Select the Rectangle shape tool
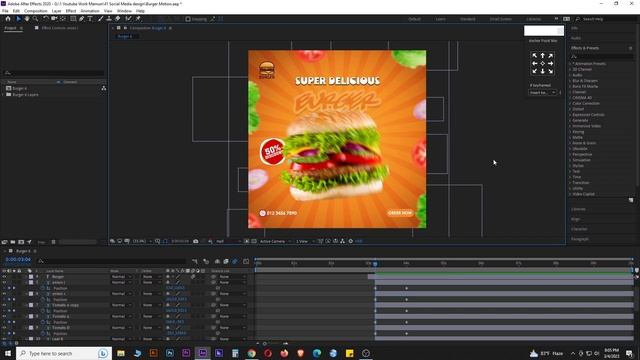640x360 pixels. pyautogui.click(x=73, y=19)
